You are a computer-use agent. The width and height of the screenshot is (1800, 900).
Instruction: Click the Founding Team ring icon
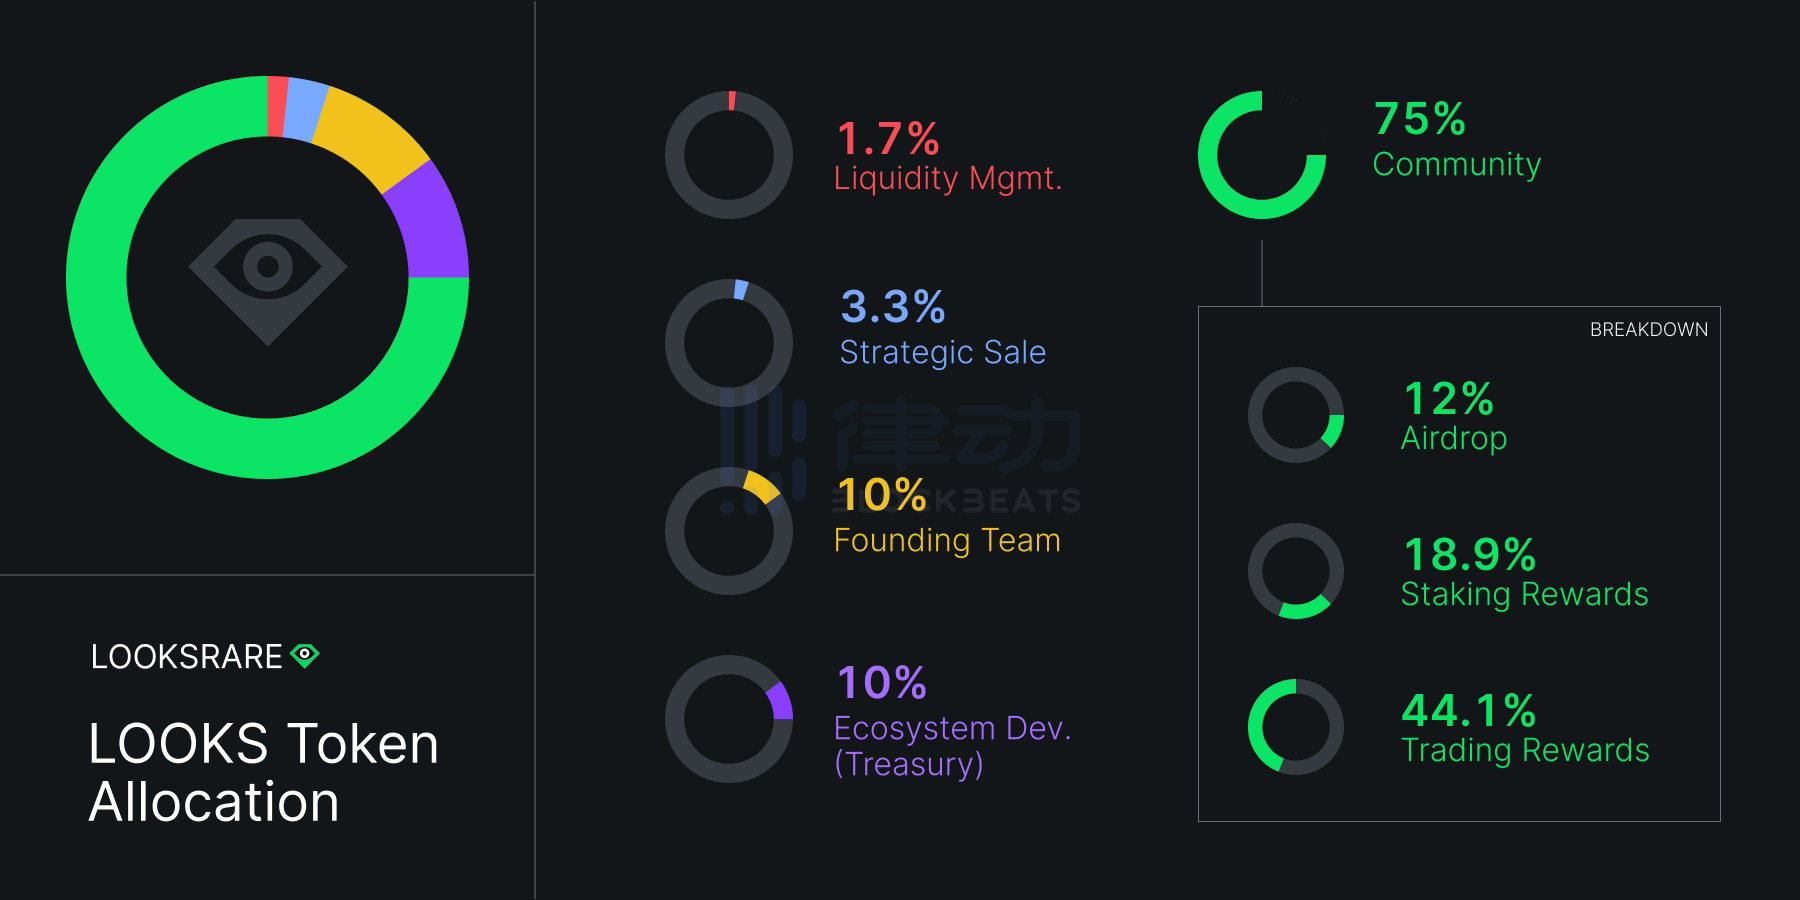[x=729, y=531]
